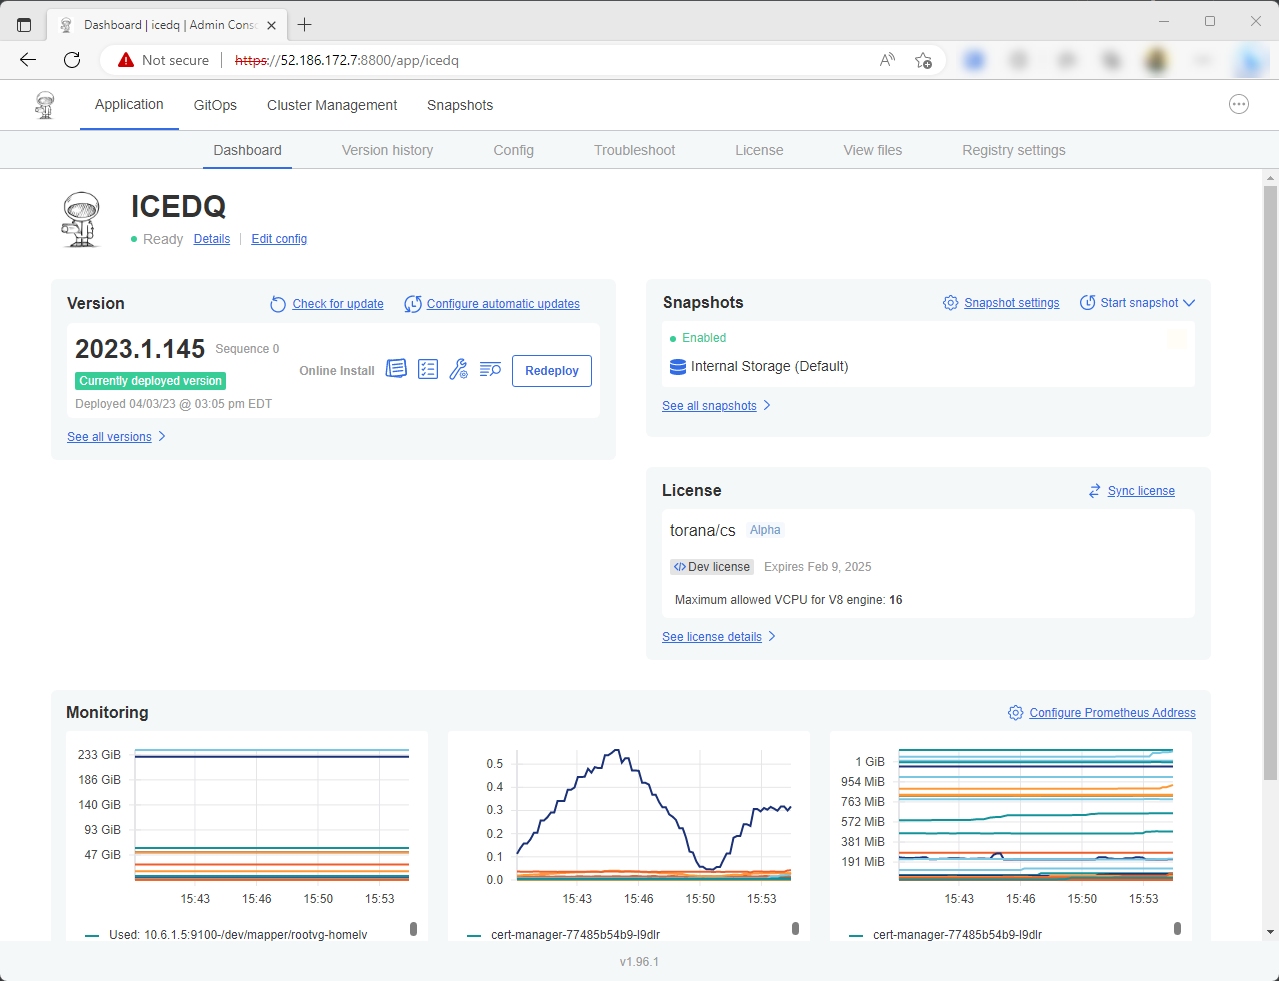This screenshot has height=981, width=1279.
Task: Select the Dashboard sub-tab
Action: [x=247, y=150]
